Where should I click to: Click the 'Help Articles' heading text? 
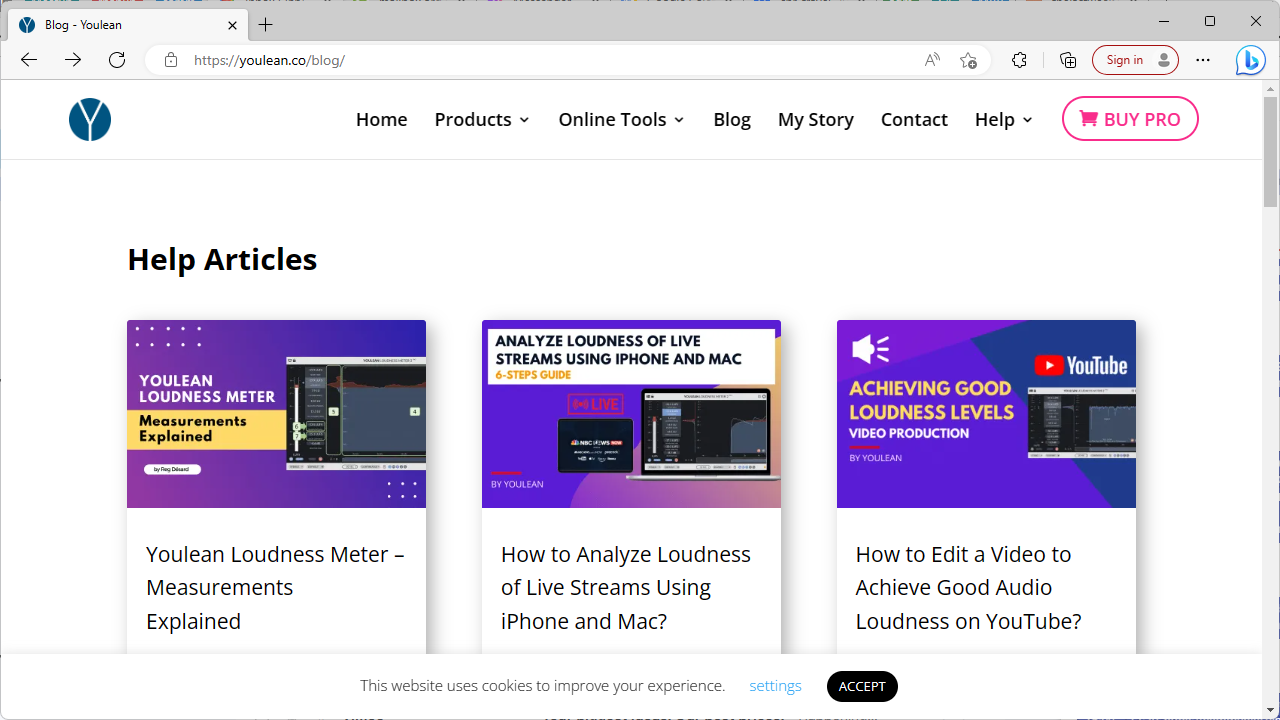222,259
